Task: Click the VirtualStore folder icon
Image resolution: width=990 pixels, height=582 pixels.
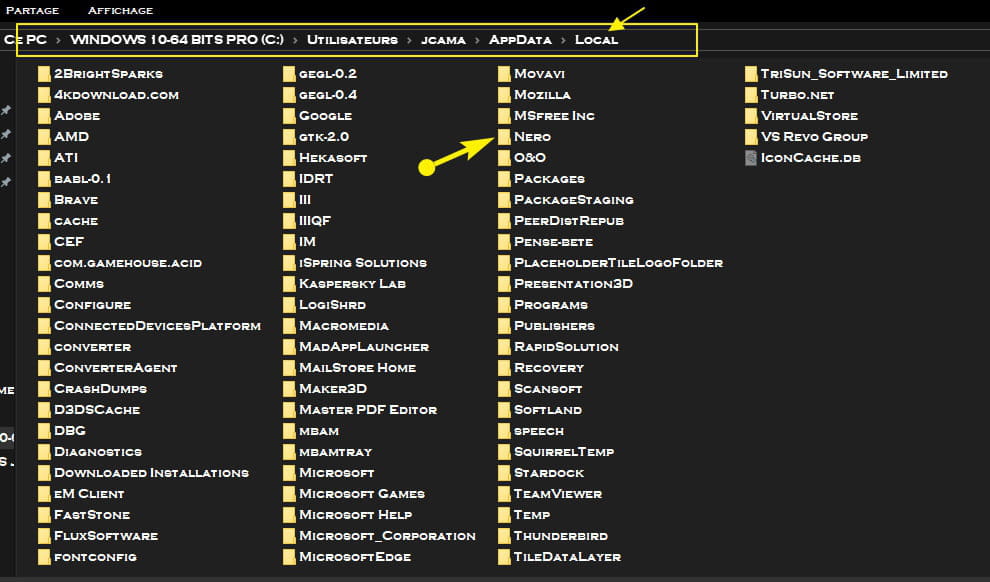Action: pyautogui.click(x=751, y=116)
